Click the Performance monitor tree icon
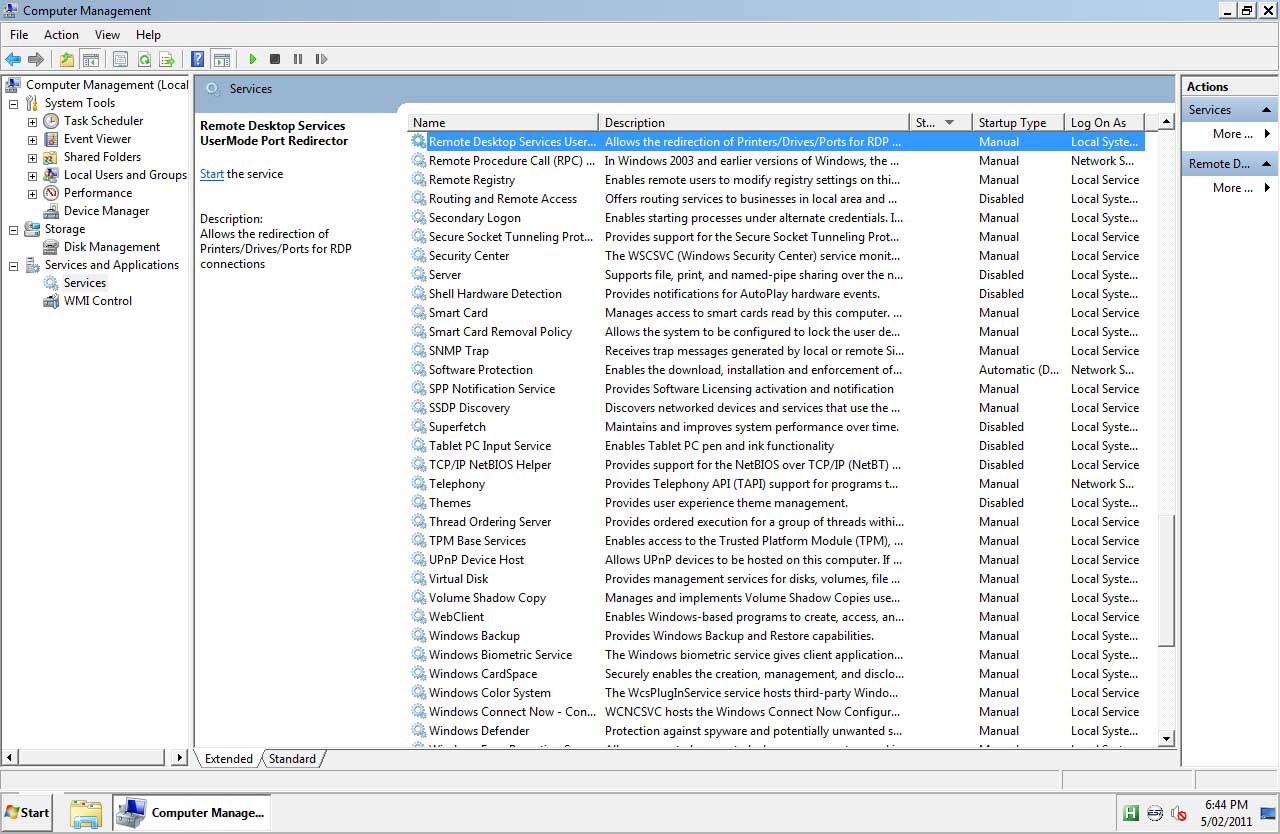Screen dimensions: 1280x834 [51, 193]
